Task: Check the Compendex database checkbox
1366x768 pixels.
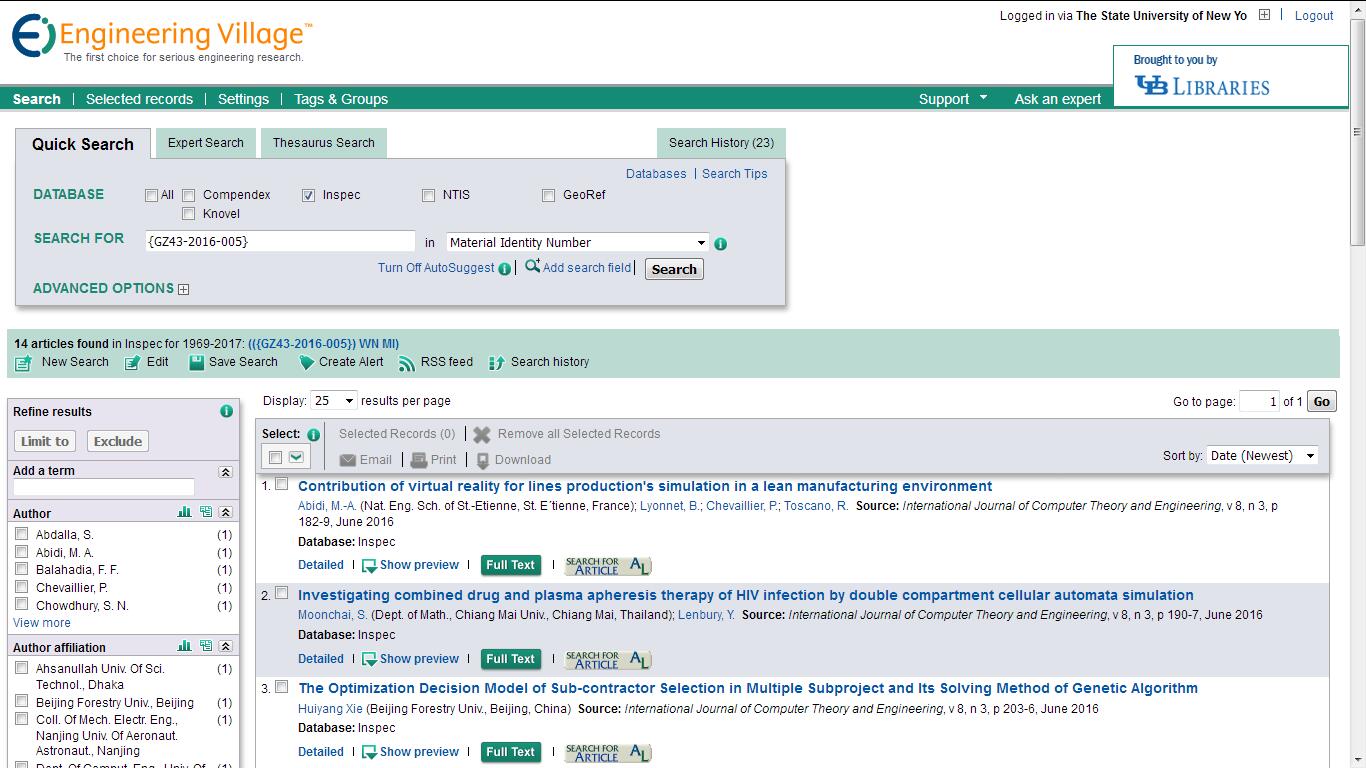Action: coord(188,196)
